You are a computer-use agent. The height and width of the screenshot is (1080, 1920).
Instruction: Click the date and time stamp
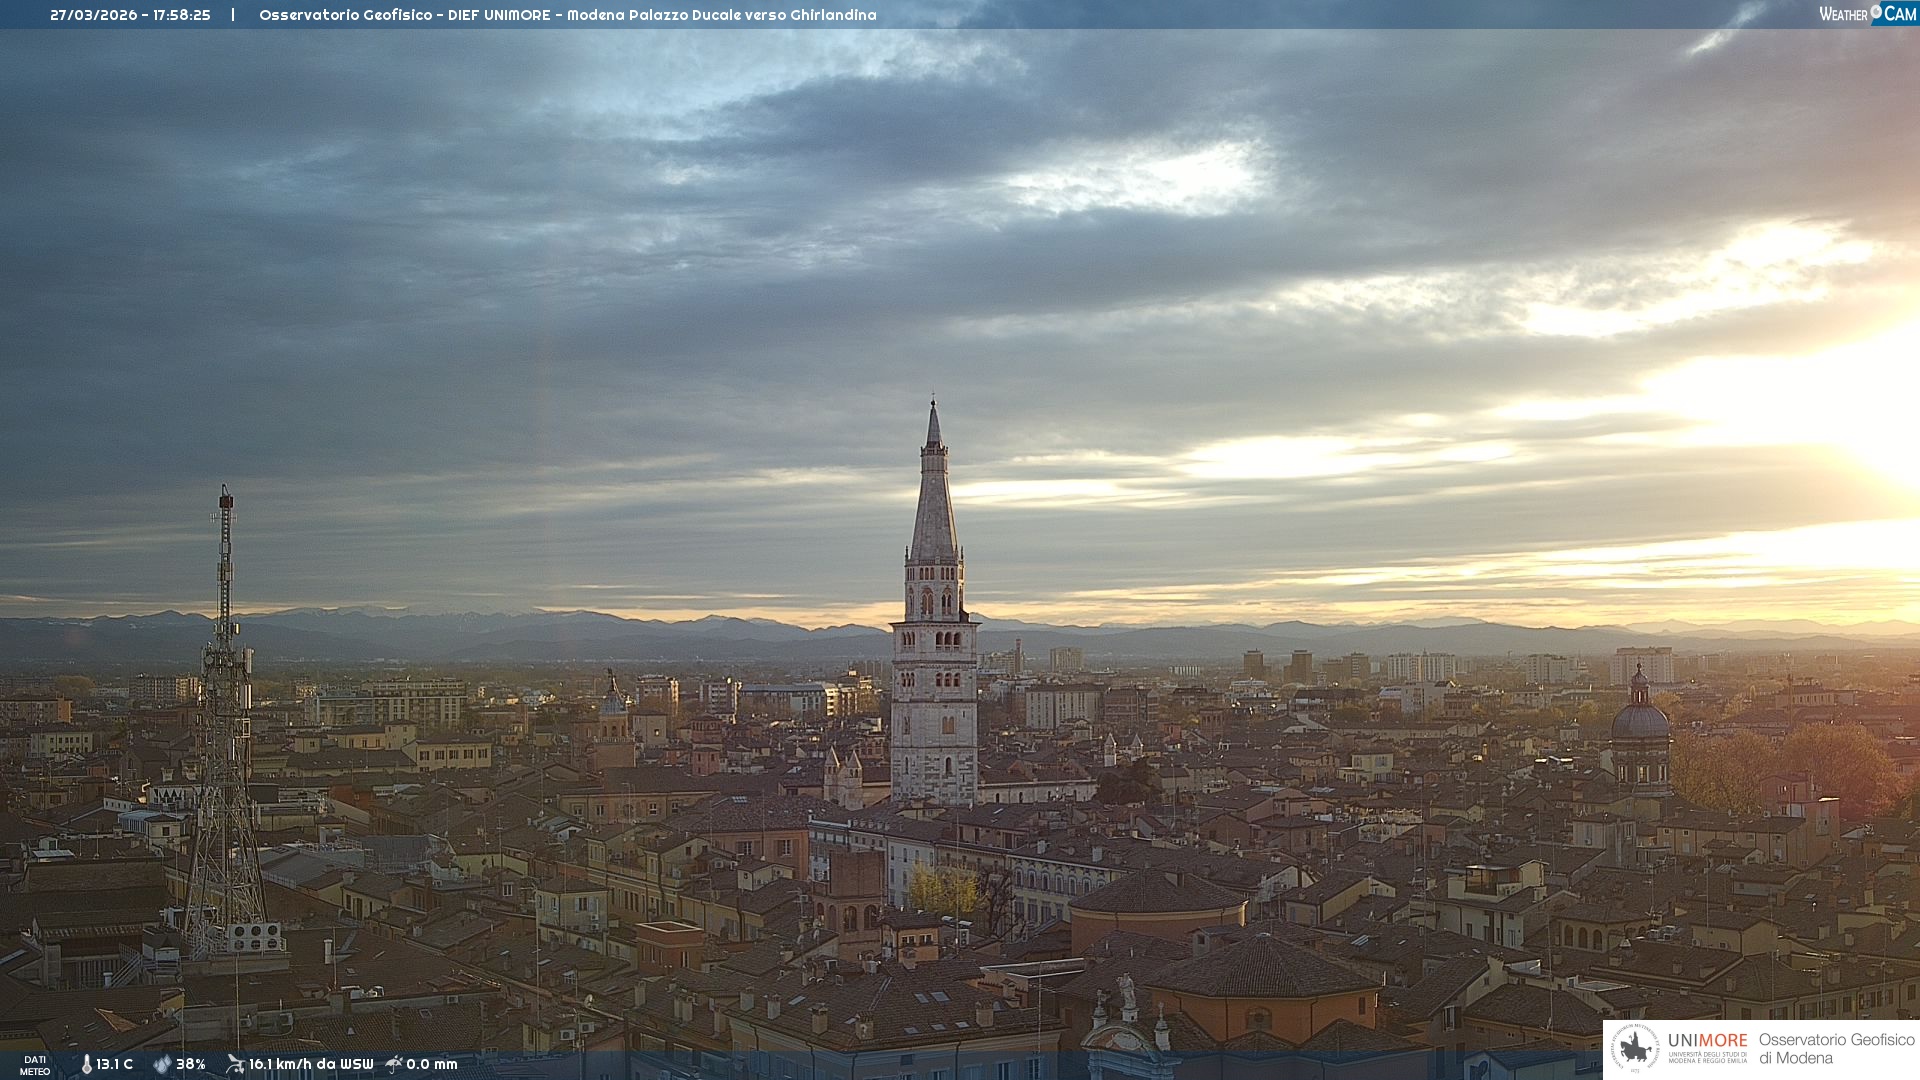pos(130,15)
